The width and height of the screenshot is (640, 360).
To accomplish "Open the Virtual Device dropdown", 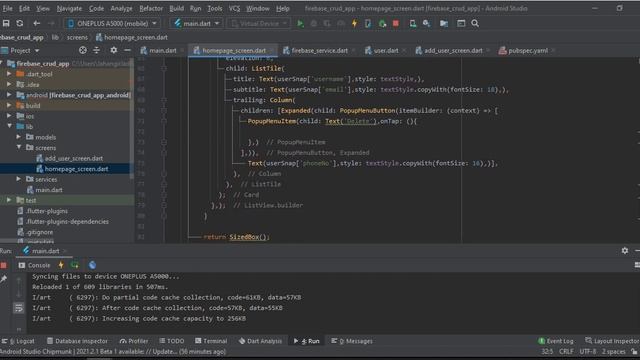I will pos(260,24).
